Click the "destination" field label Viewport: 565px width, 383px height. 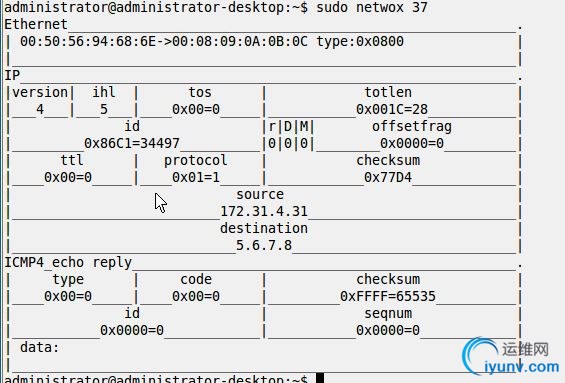tap(264, 228)
